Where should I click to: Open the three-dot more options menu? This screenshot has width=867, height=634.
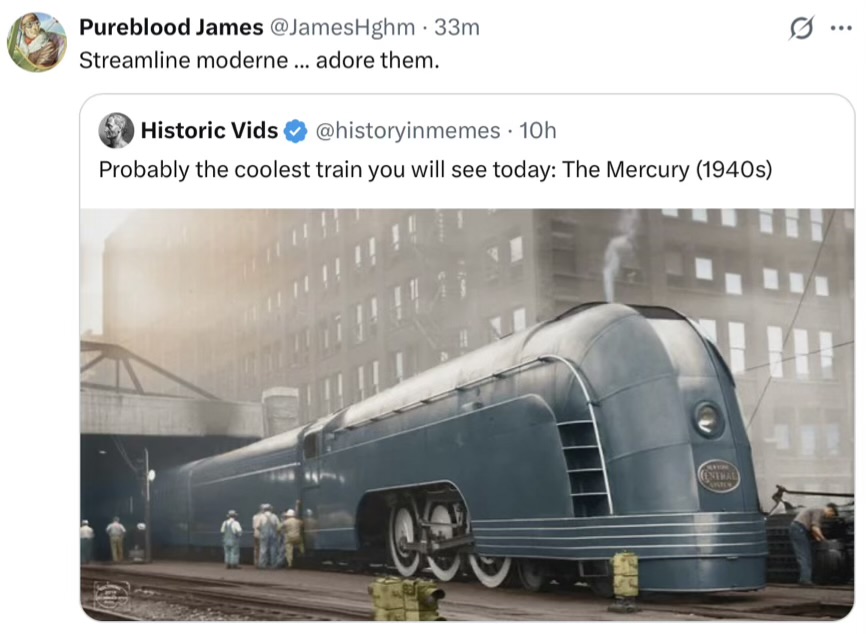[841, 28]
